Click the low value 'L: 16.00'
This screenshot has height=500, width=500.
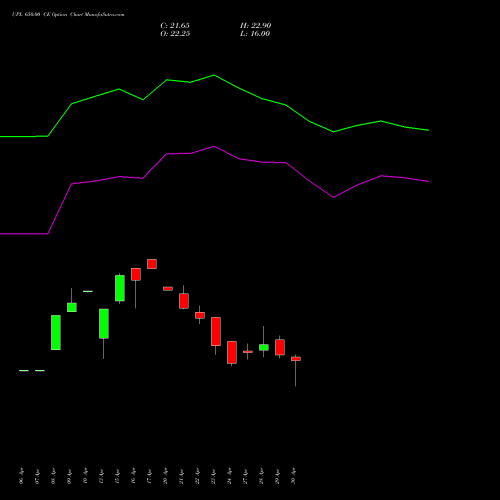[255, 34]
